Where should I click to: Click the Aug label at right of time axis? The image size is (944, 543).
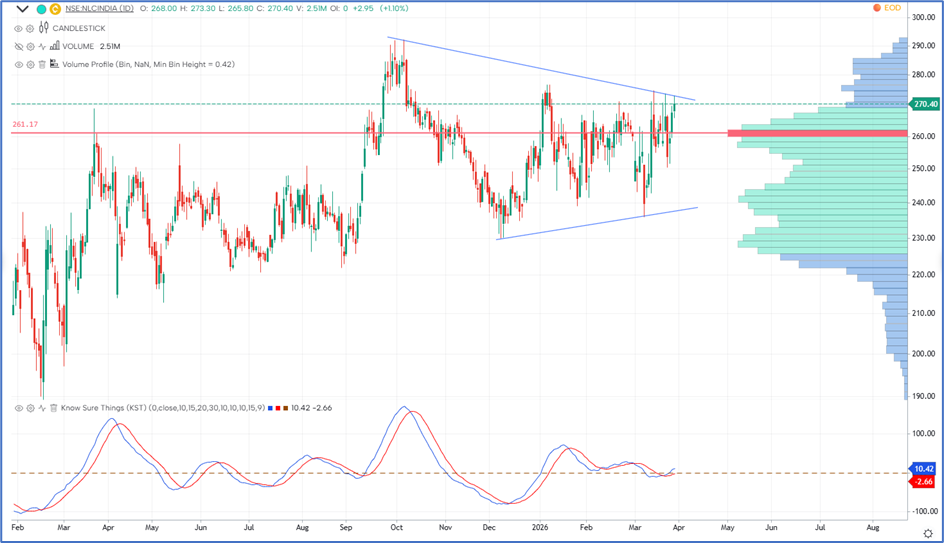873,527
